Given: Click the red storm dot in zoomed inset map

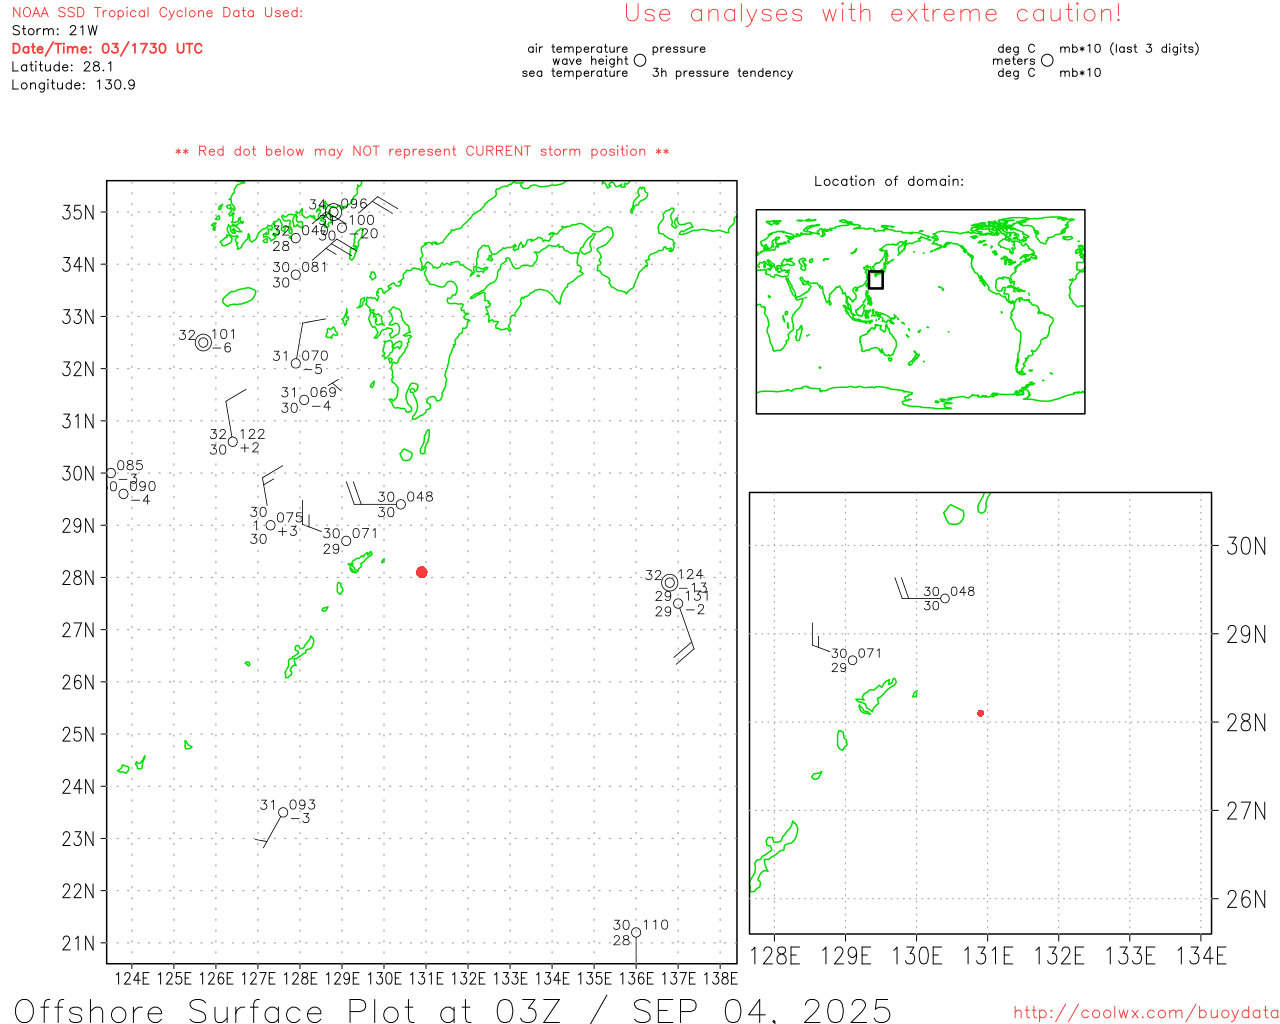Looking at the screenshot, I should click(981, 713).
